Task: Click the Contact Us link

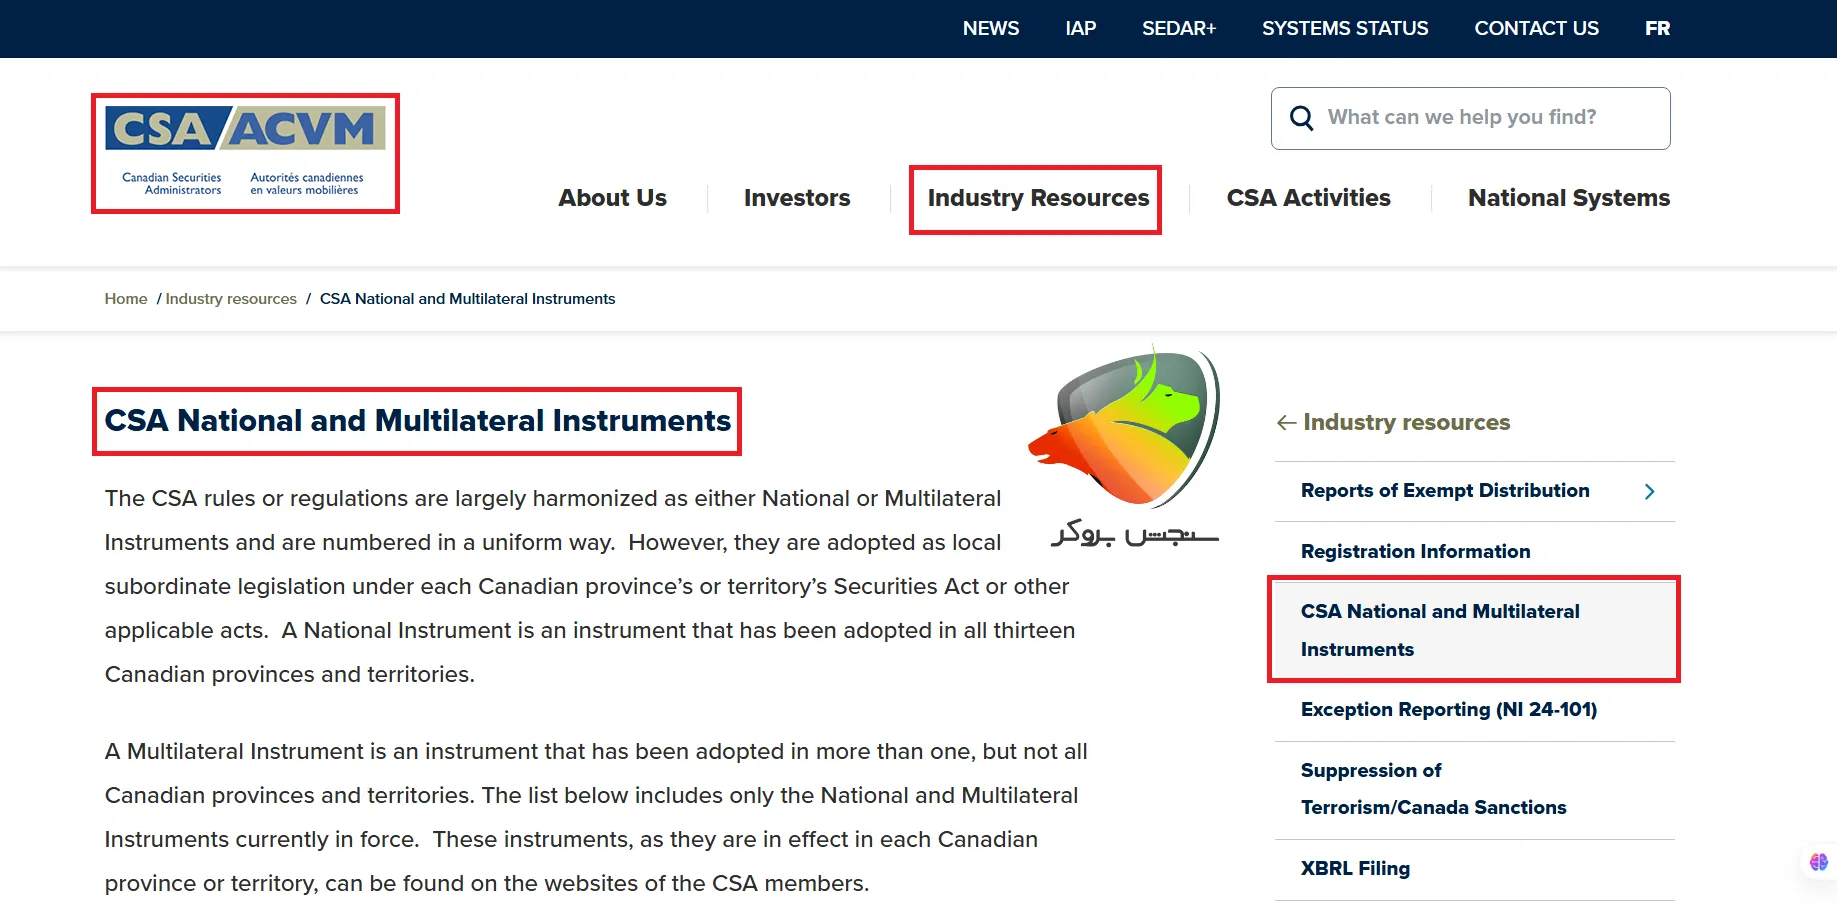Action: 1536,28
